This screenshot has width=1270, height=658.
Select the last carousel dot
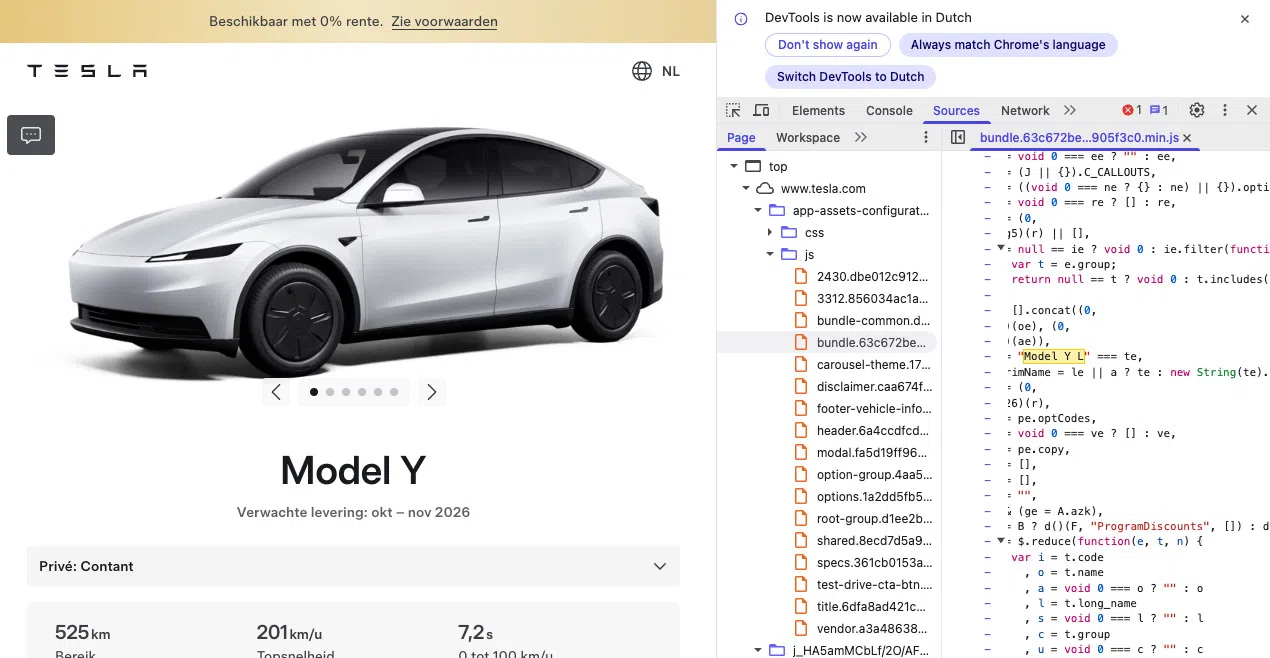click(394, 392)
